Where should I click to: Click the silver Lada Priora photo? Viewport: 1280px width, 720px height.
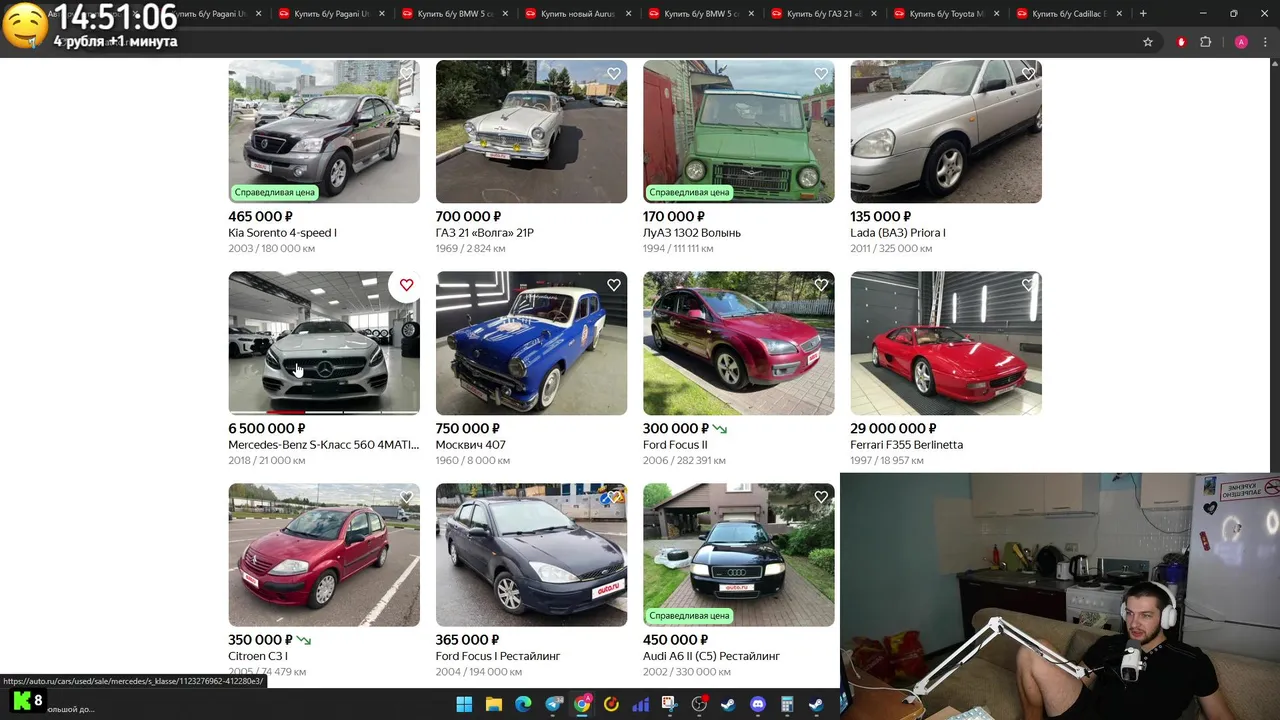coord(946,132)
